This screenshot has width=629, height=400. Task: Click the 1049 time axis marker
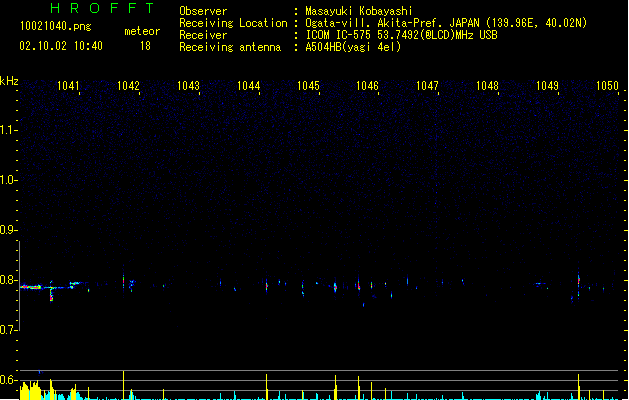pos(547,85)
